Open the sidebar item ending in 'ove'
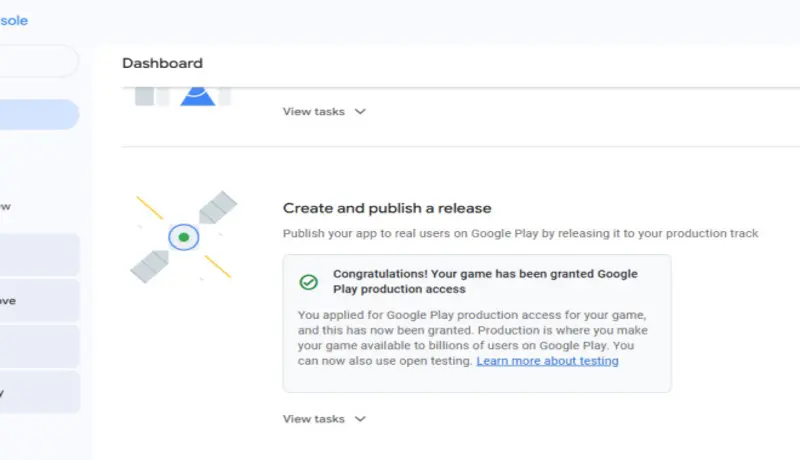Screen dimensions: 800x460 coord(38,301)
